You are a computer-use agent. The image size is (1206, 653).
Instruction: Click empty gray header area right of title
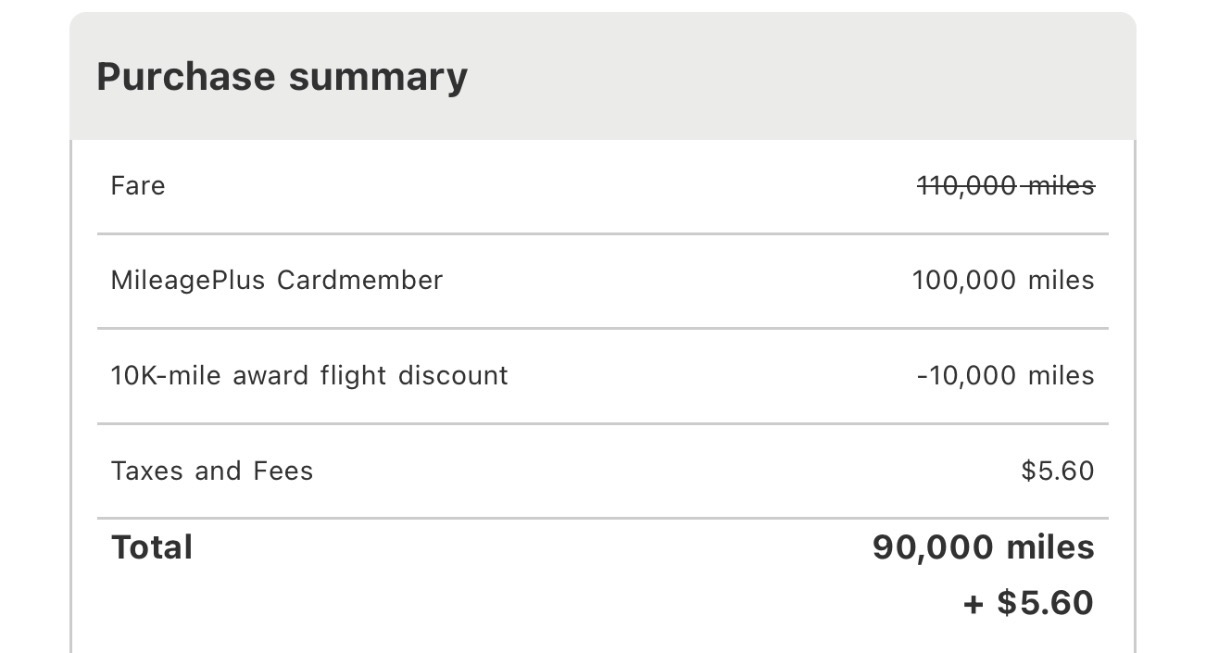click(800, 77)
